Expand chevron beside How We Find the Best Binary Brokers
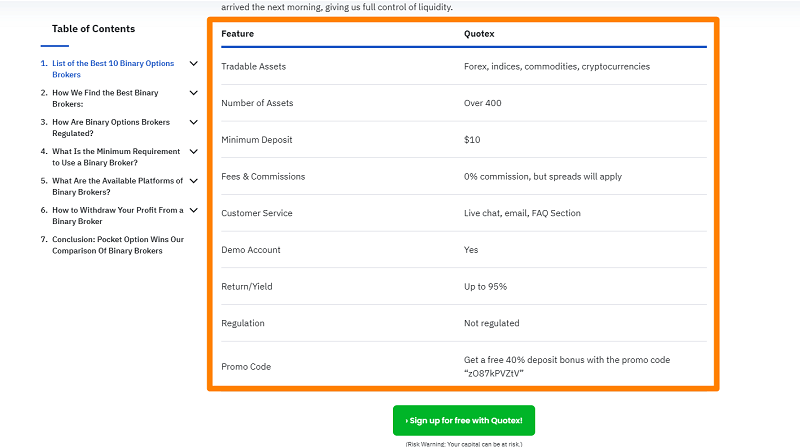 click(193, 93)
